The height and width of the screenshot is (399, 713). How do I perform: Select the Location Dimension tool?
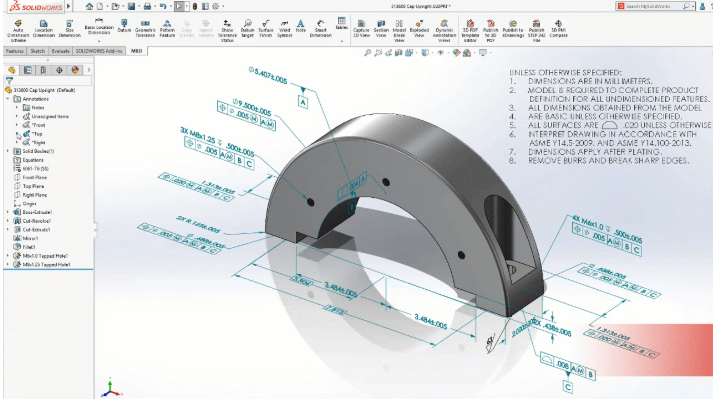pyautogui.click(x=44, y=29)
